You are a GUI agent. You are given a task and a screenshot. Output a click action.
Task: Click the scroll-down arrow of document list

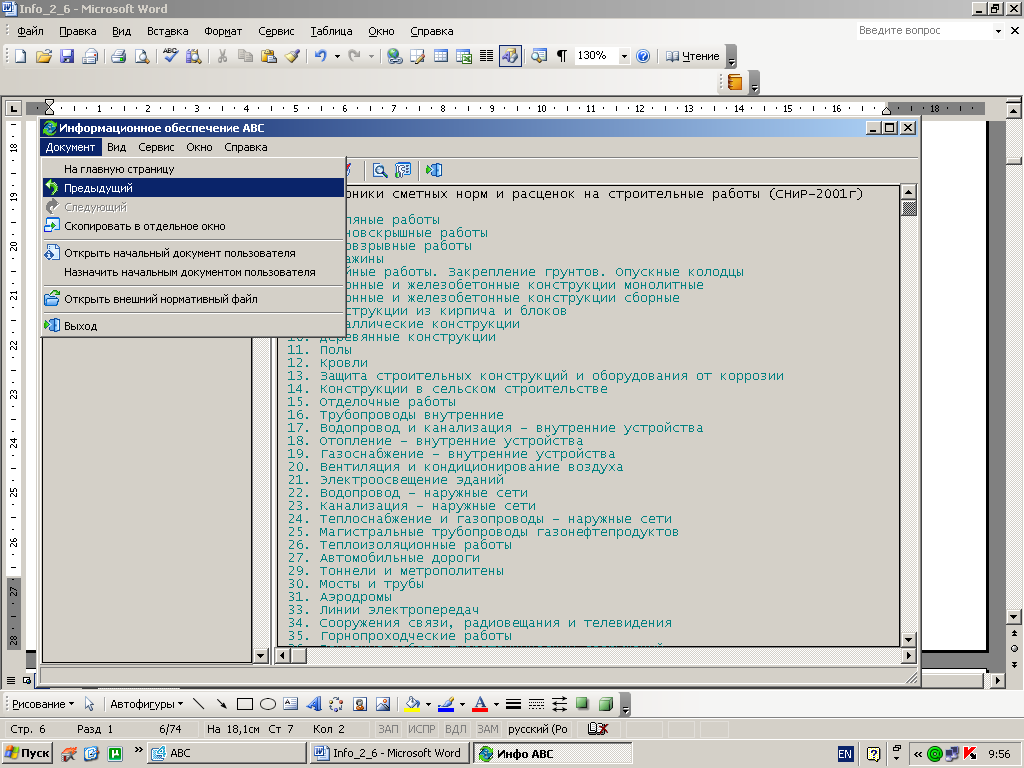pos(909,639)
